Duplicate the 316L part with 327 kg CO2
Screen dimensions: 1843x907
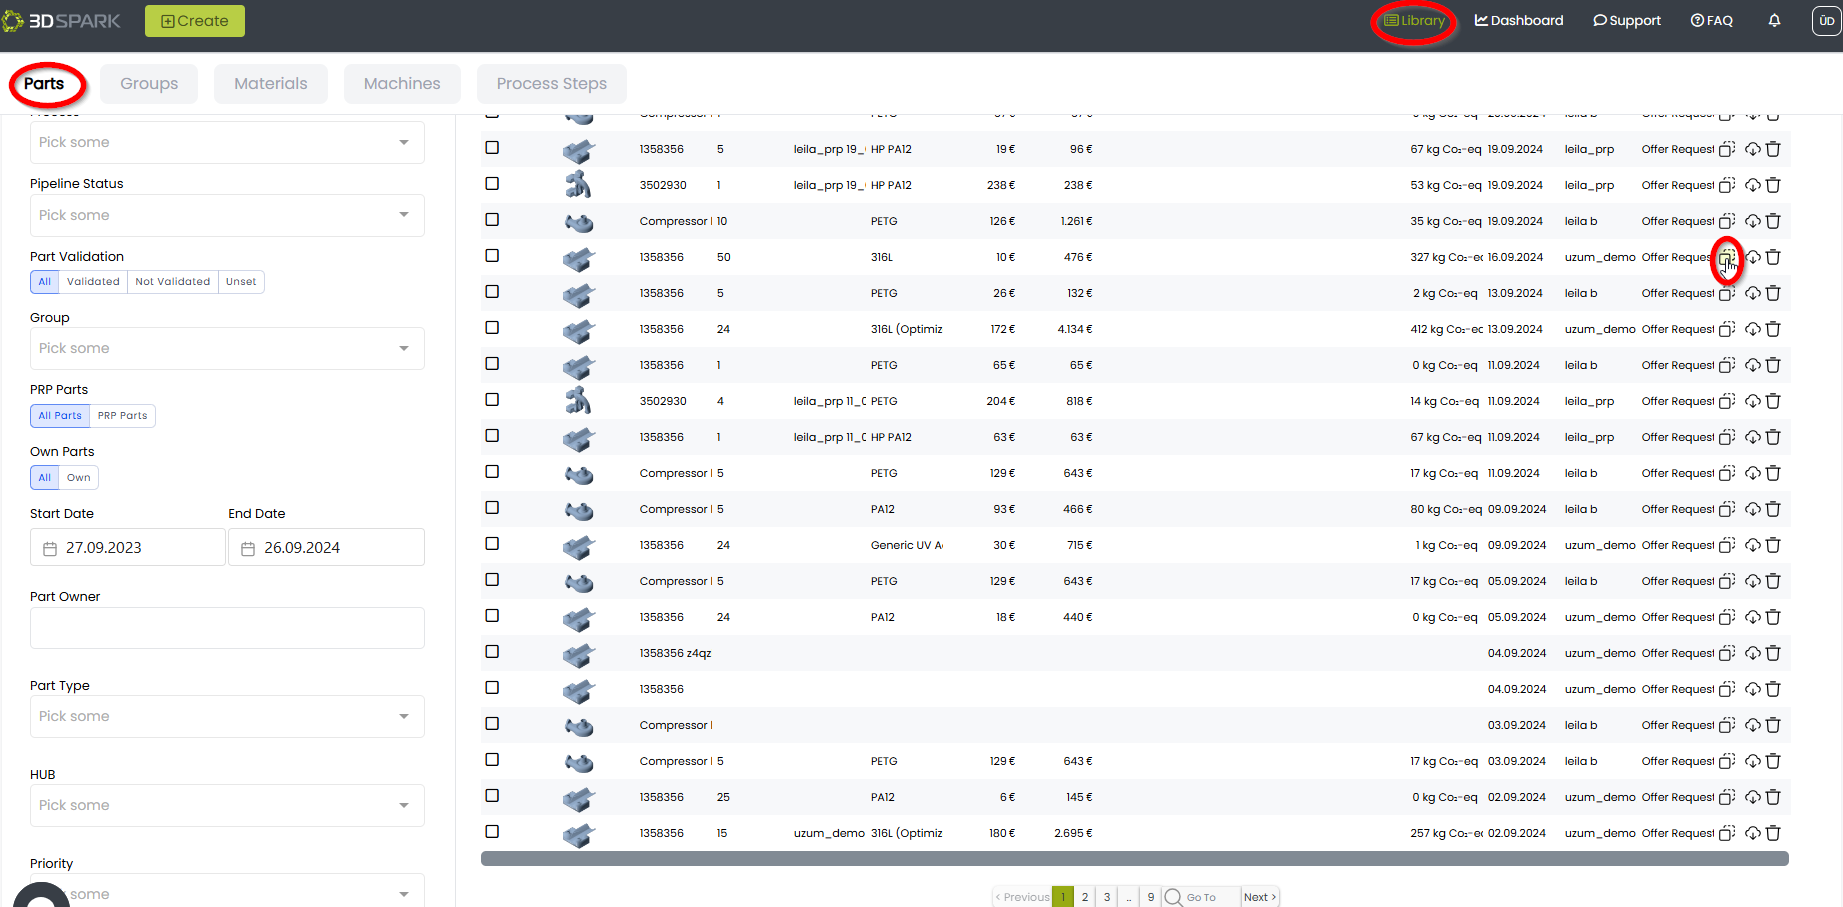pos(1727,258)
